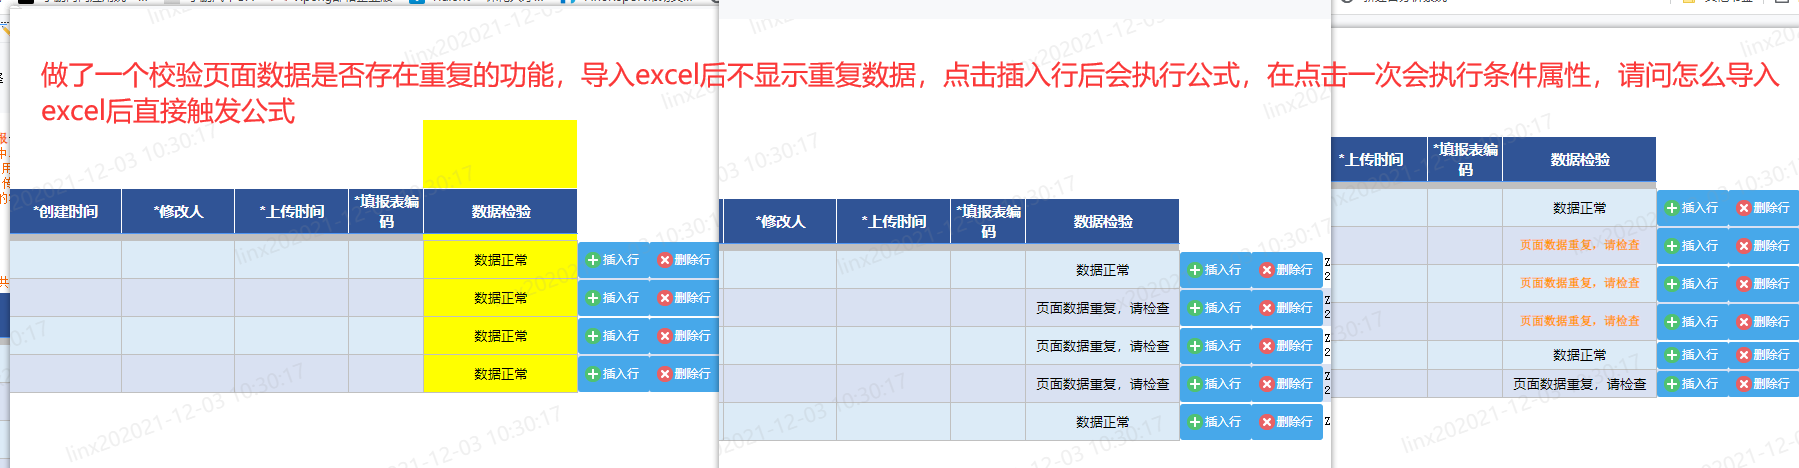The image size is (1799, 468).
Task: Select *修改人 column header in left table
Action: pyautogui.click(x=178, y=212)
